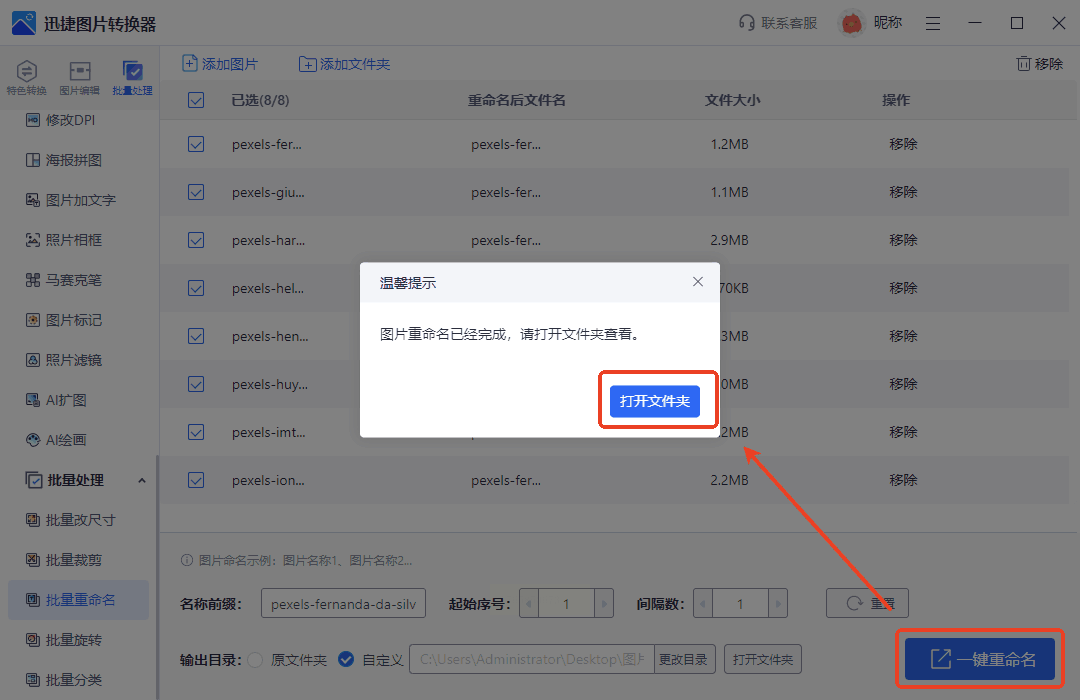Viewport: 1080px width, 700px height.
Task: Click the 2.2MB file size cell
Action: (729, 480)
